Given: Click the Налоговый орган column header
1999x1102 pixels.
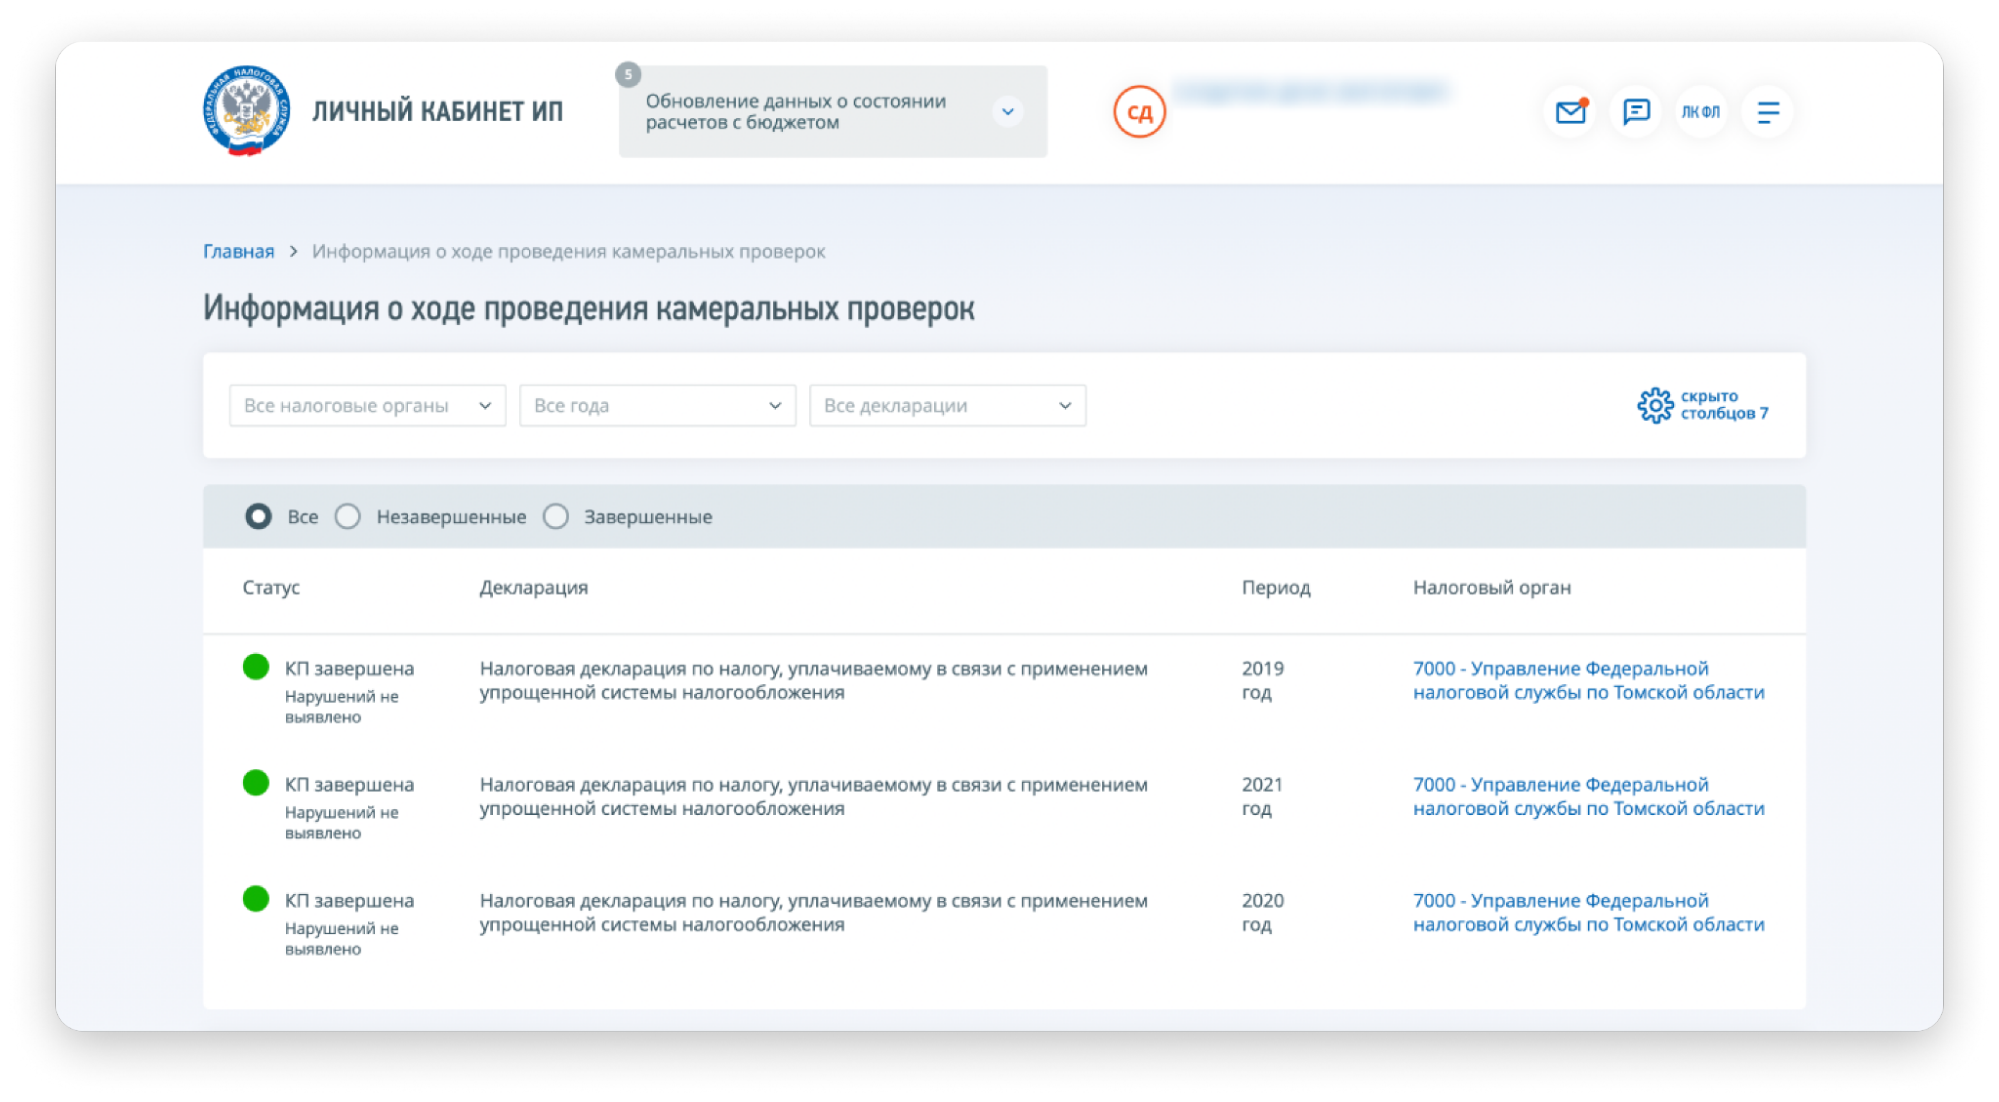Looking at the screenshot, I should point(1492,587).
